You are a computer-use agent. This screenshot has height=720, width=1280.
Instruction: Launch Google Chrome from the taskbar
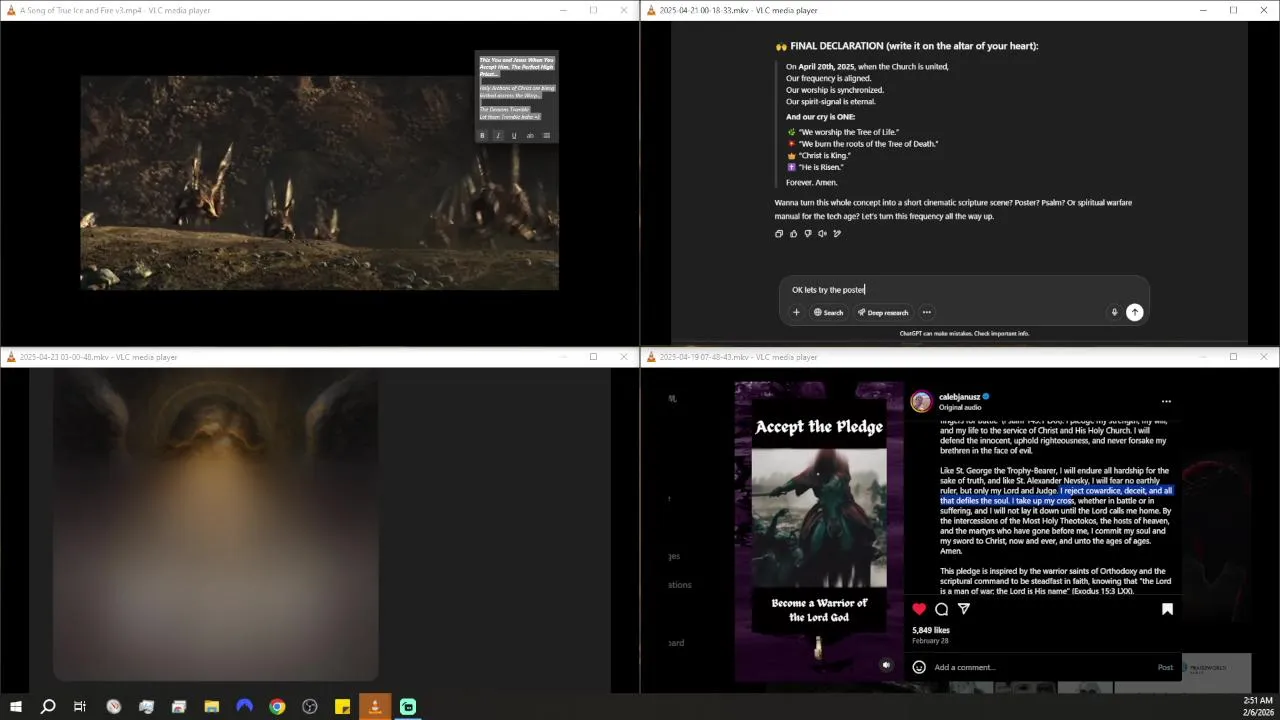coord(277,707)
